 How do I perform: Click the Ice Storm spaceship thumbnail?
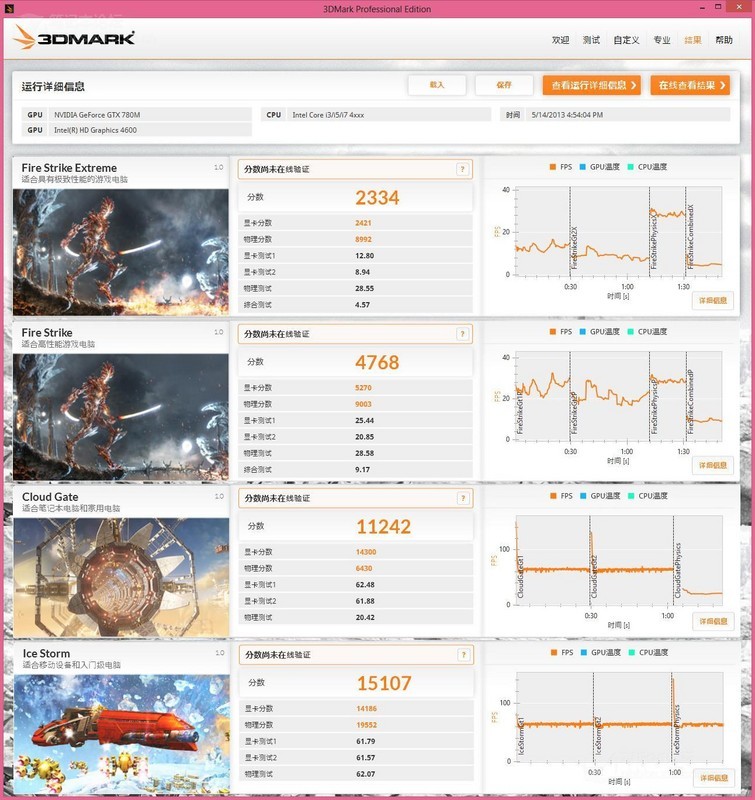[x=122, y=734]
